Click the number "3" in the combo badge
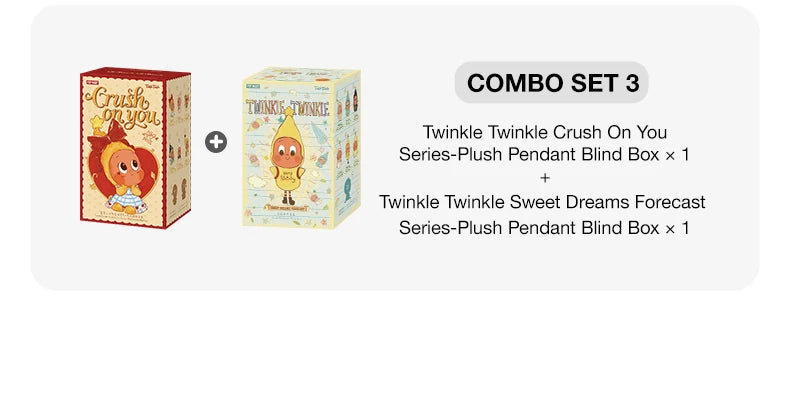 click(632, 83)
